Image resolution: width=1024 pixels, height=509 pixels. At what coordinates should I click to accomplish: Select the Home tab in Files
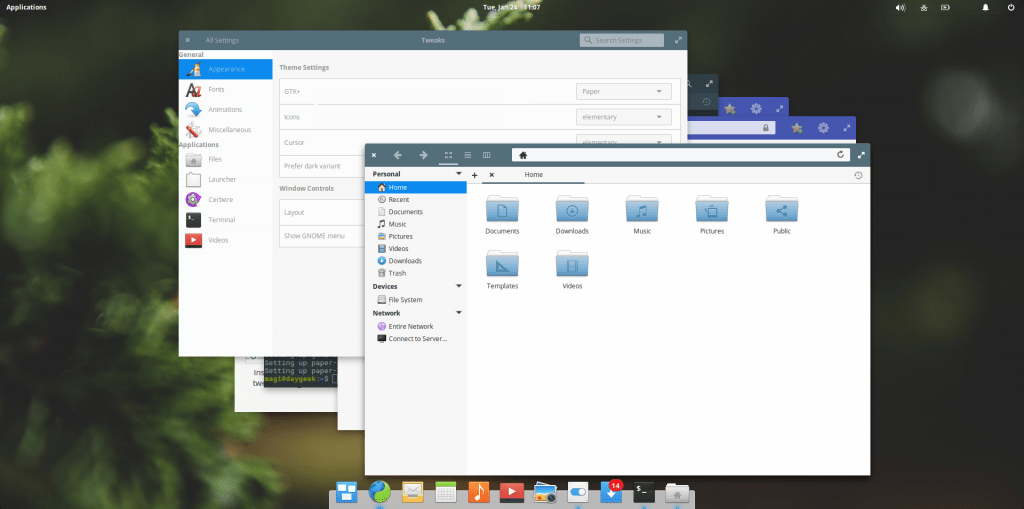(534, 175)
